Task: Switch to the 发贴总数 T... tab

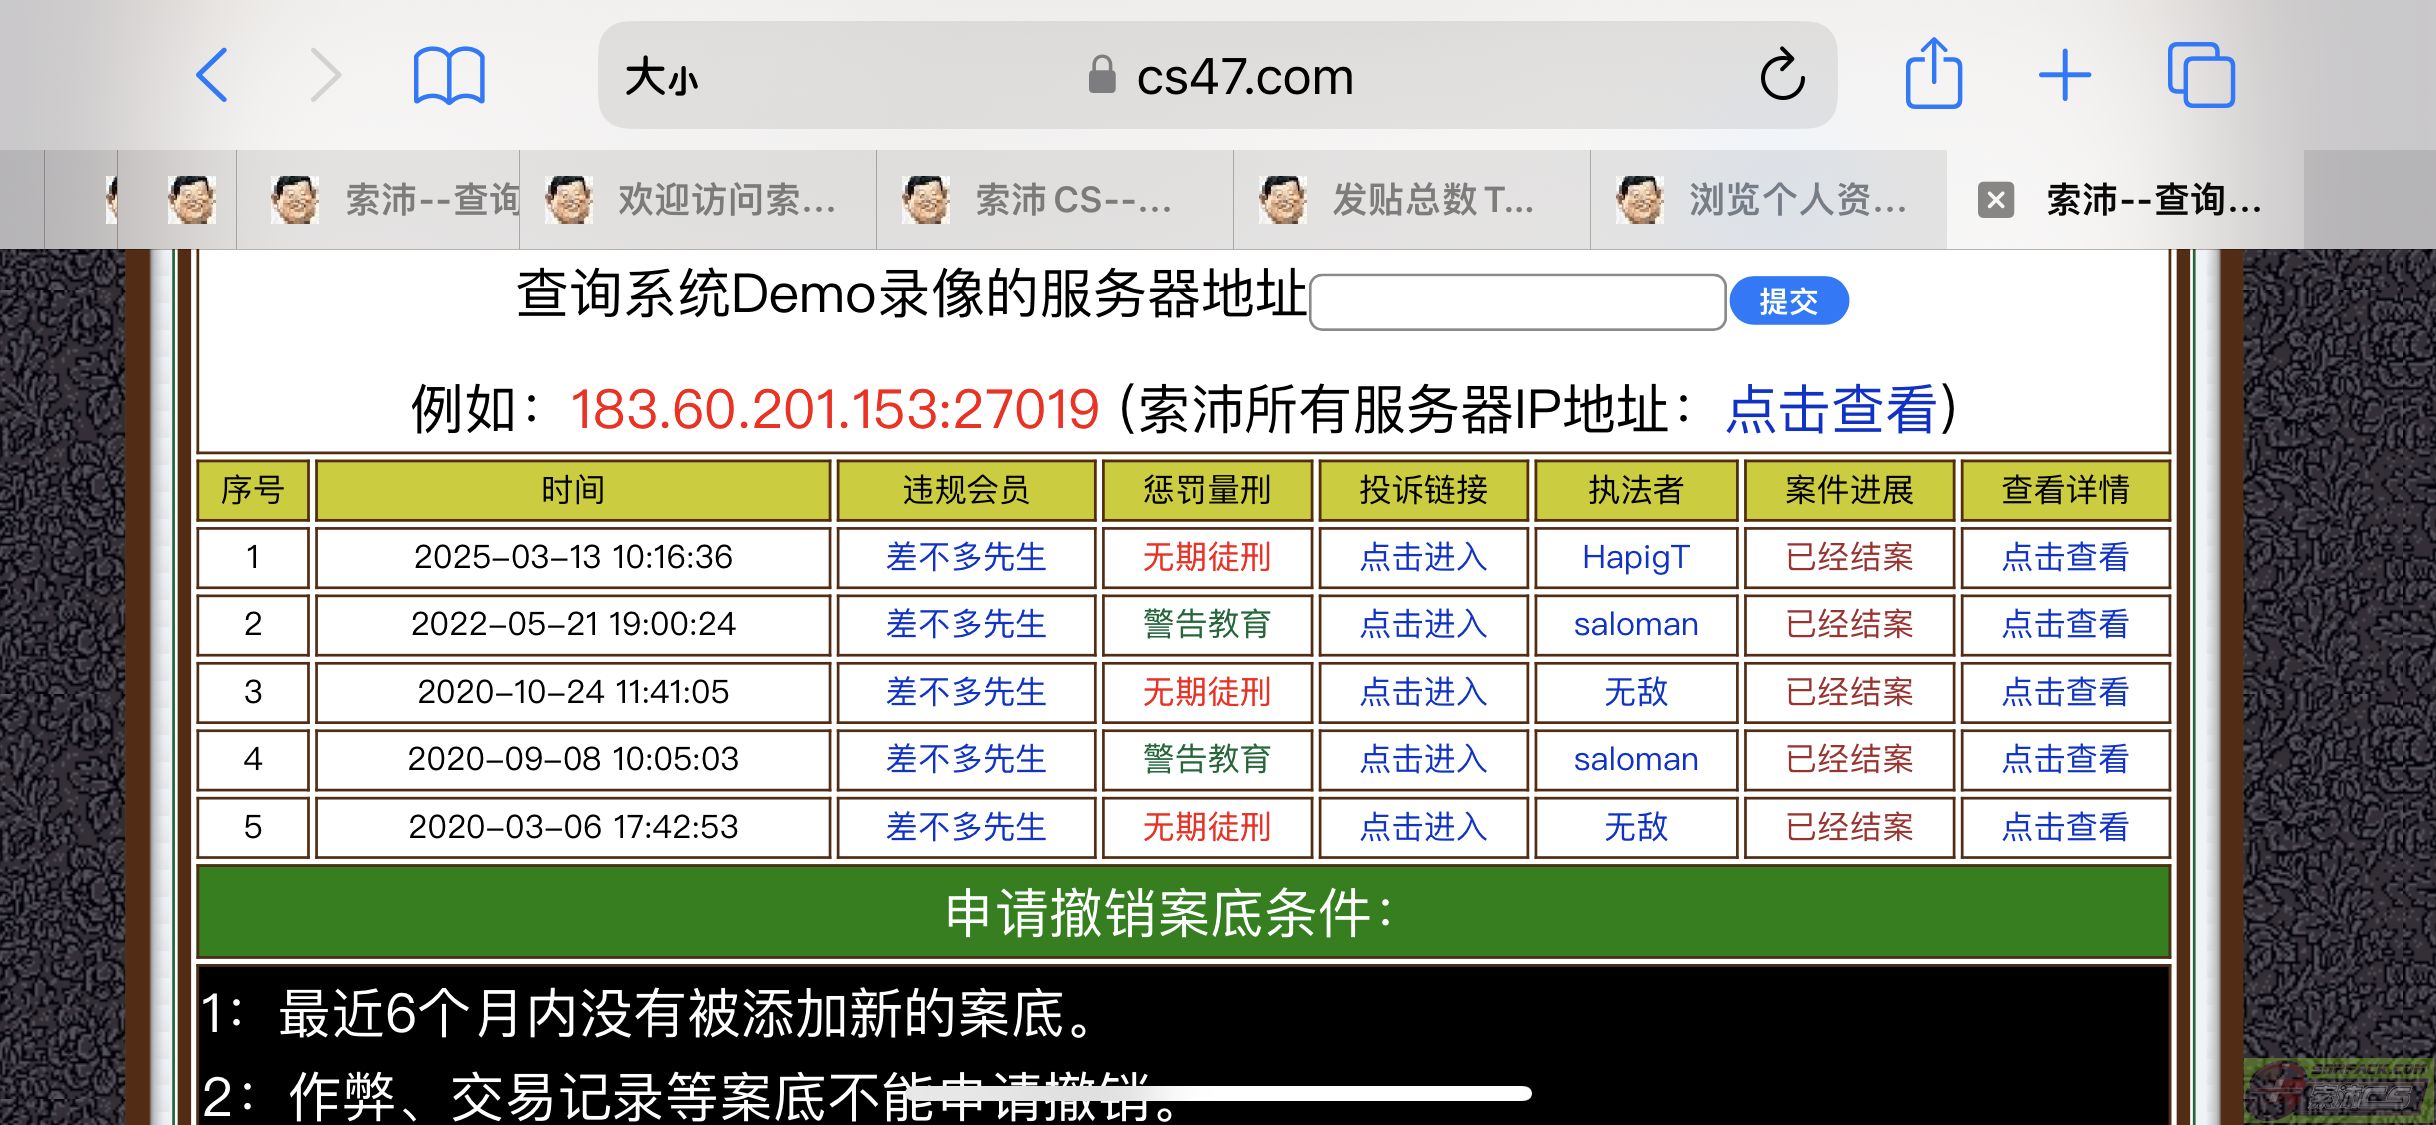Action: 1410,200
